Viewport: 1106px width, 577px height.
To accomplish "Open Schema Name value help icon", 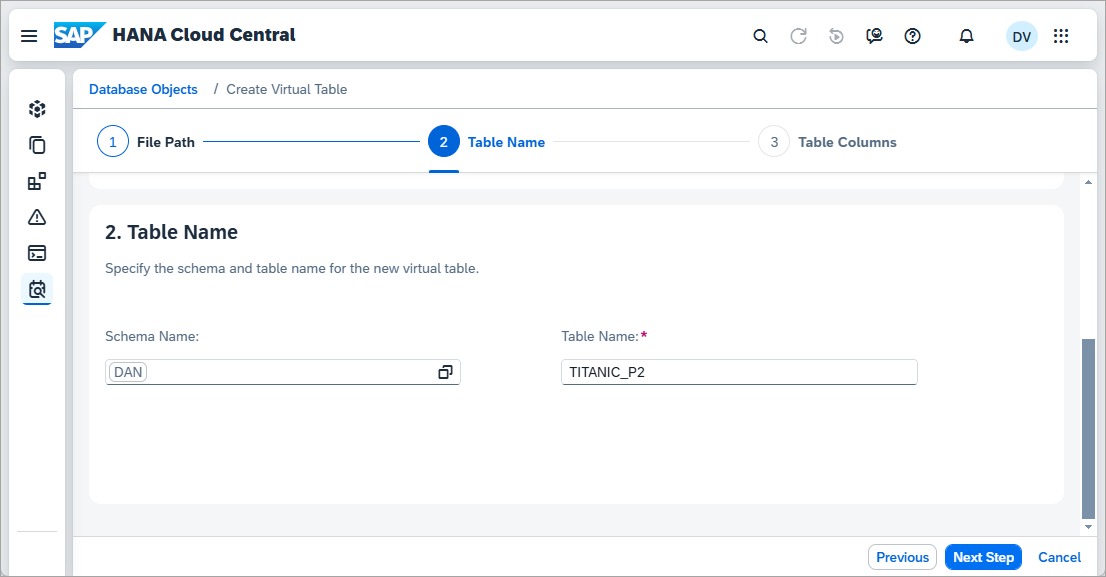I will pos(445,372).
